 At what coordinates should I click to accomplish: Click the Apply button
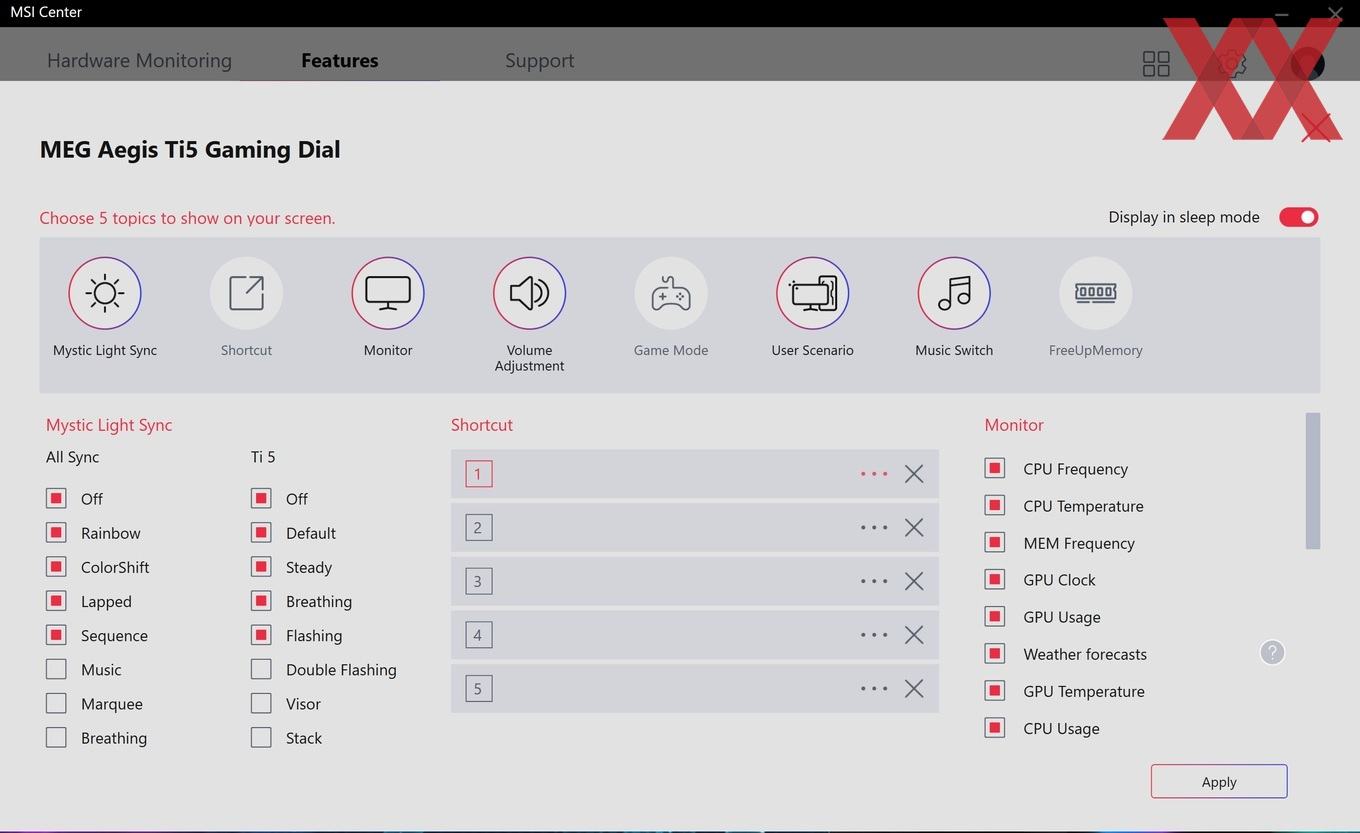[x=1219, y=781]
